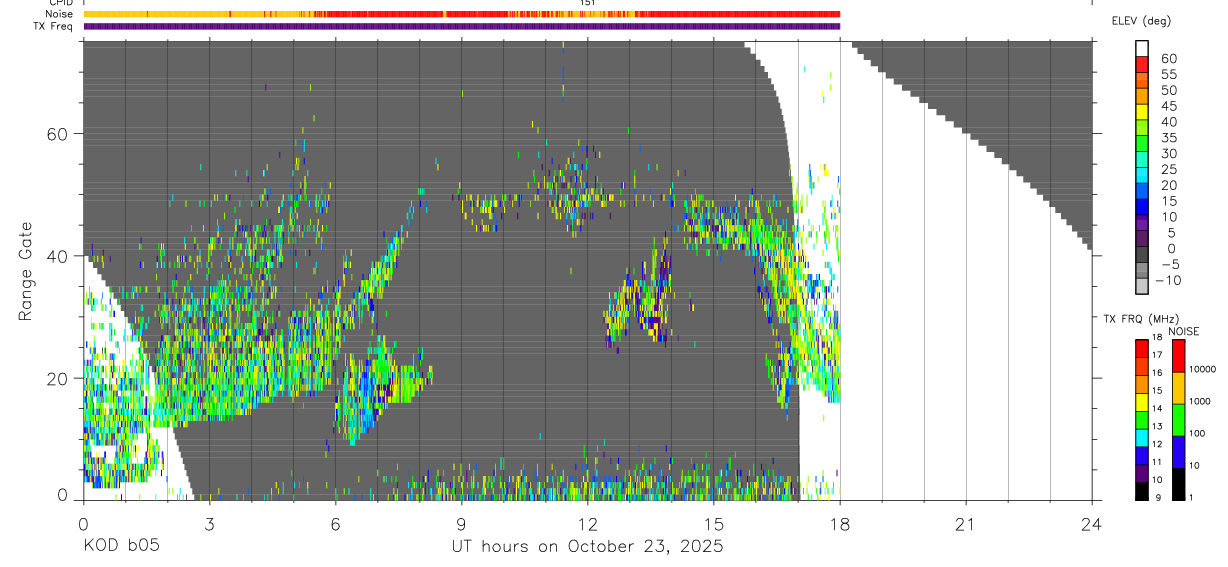Click the '6' hour tick label on x-axis

pyautogui.click(x=335, y=523)
